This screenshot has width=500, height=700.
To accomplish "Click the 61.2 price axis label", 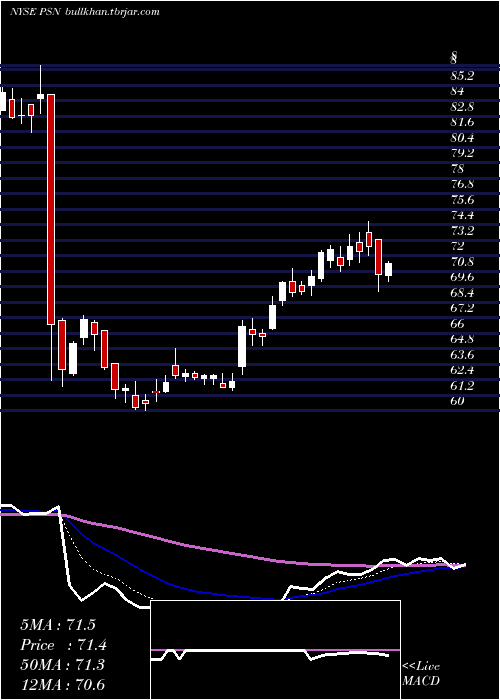I will tap(462, 386).
